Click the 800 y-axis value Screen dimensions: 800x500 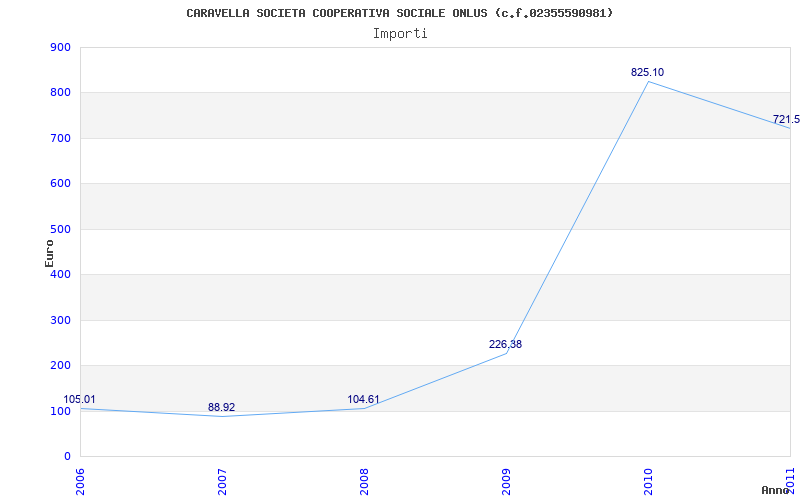[60, 93]
